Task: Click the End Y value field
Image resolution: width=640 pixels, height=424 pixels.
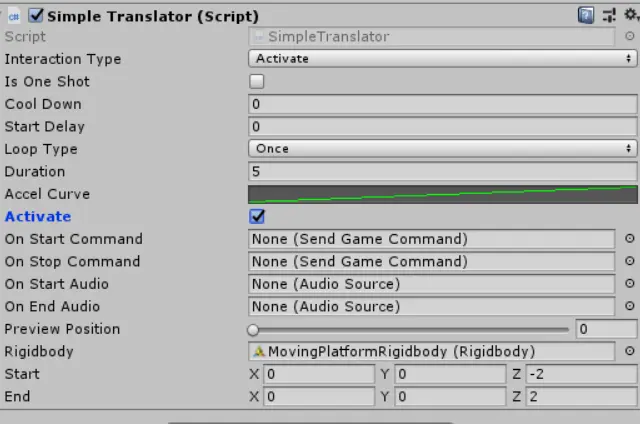Action: pos(450,396)
